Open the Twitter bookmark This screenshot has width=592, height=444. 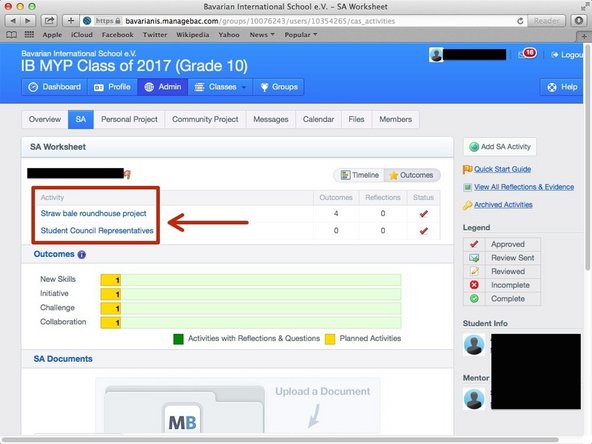(x=155, y=35)
